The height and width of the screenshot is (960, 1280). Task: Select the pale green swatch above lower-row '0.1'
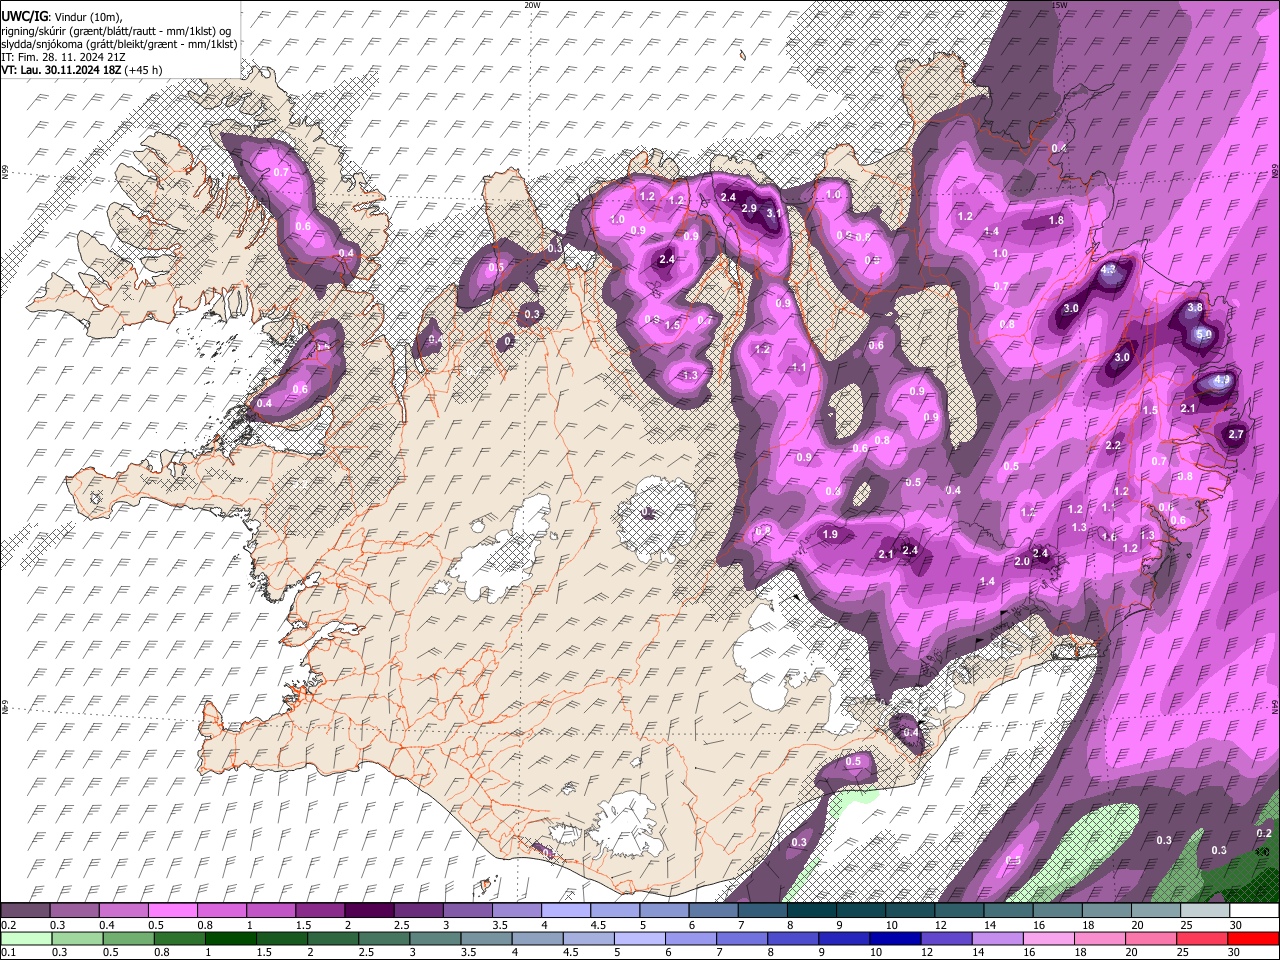25,938
